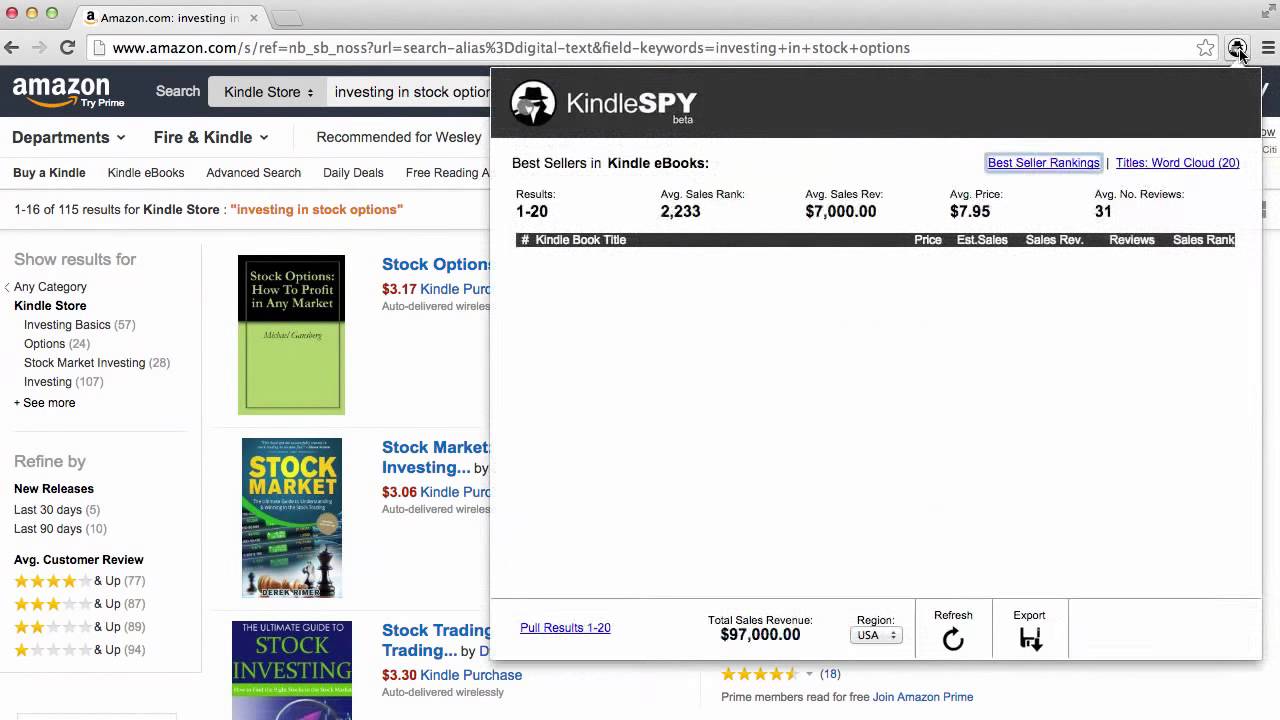Bookmark this page with the star icon
The image size is (1280, 720).
click(1206, 47)
